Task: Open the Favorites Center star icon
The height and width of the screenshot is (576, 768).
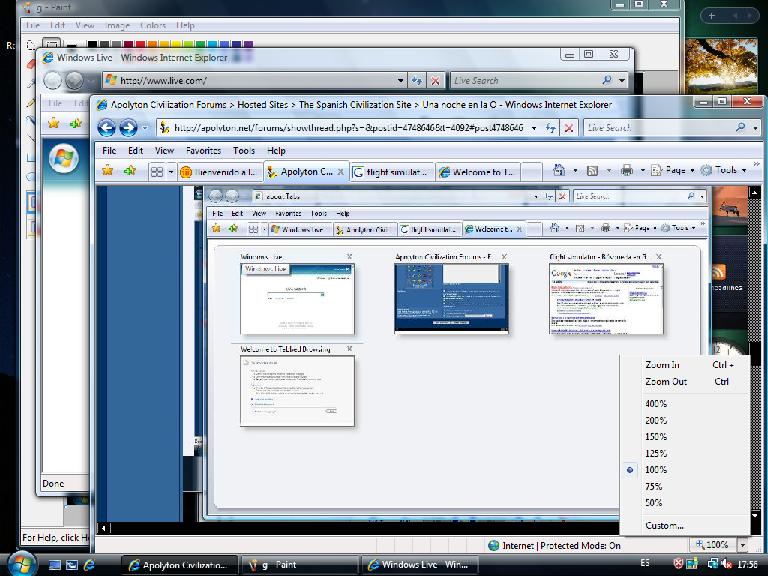Action: [x=107, y=171]
